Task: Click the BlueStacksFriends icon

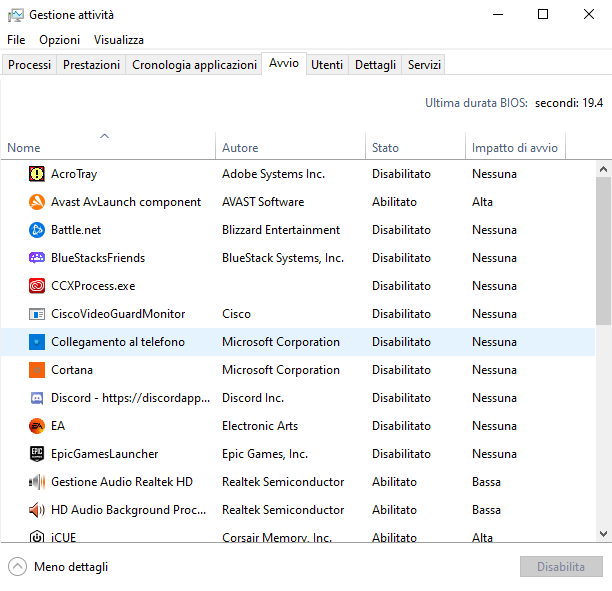Action: point(37,258)
